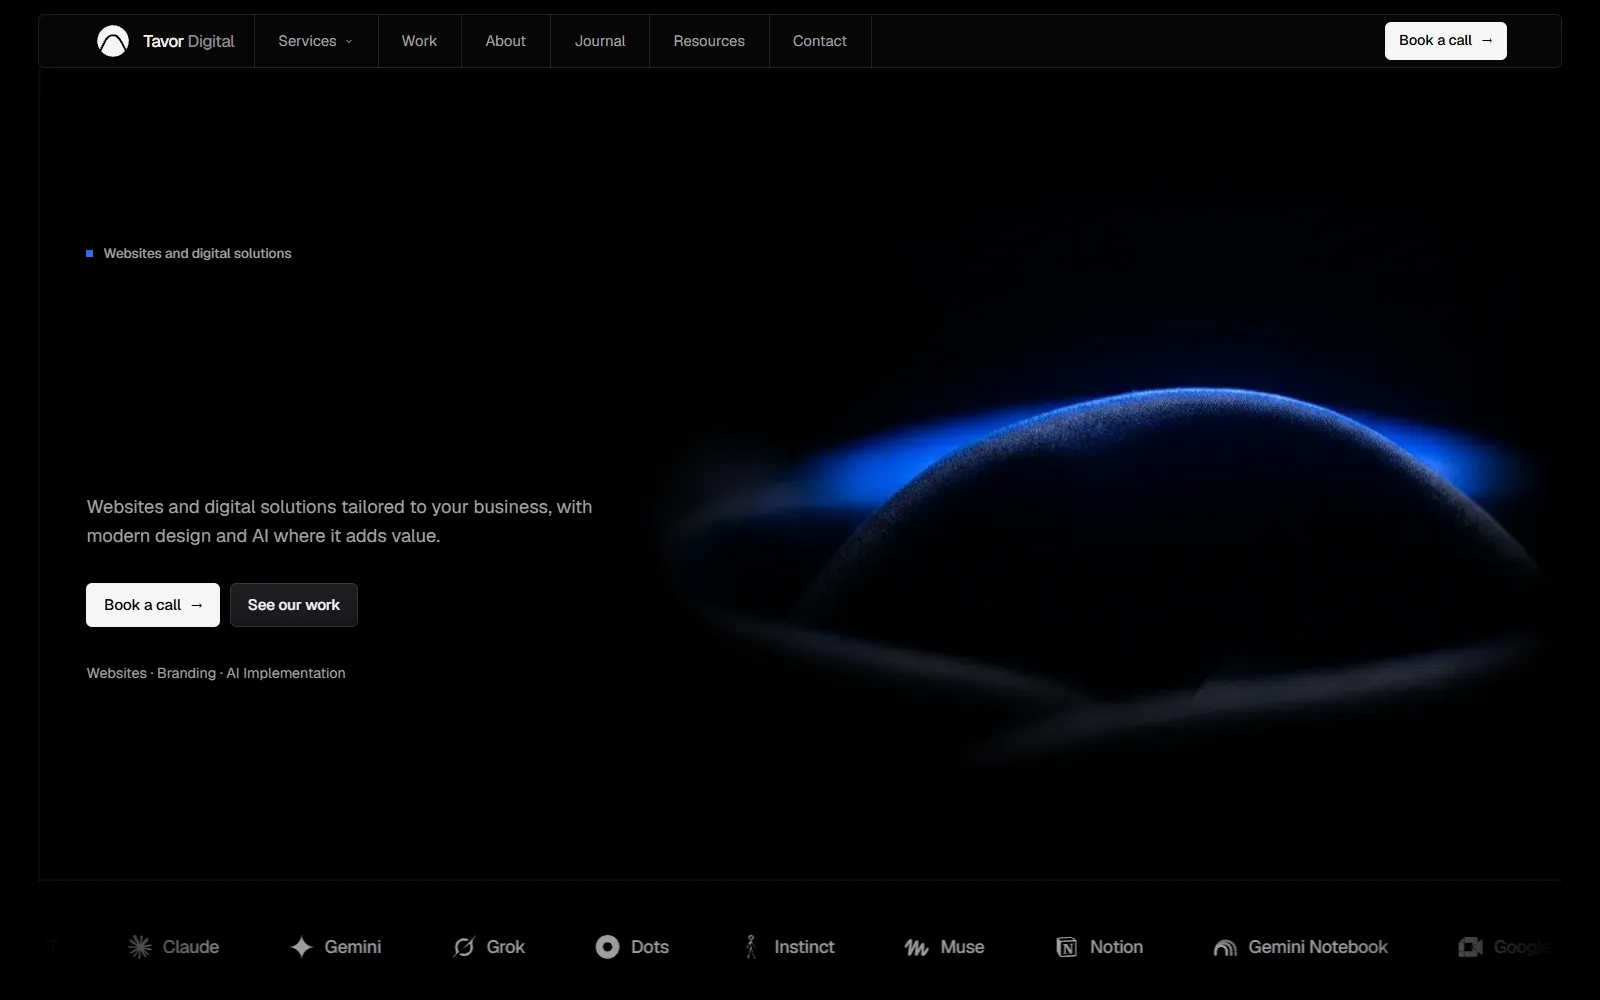Select the Muse label text
The image size is (1600, 1000).
click(963, 947)
